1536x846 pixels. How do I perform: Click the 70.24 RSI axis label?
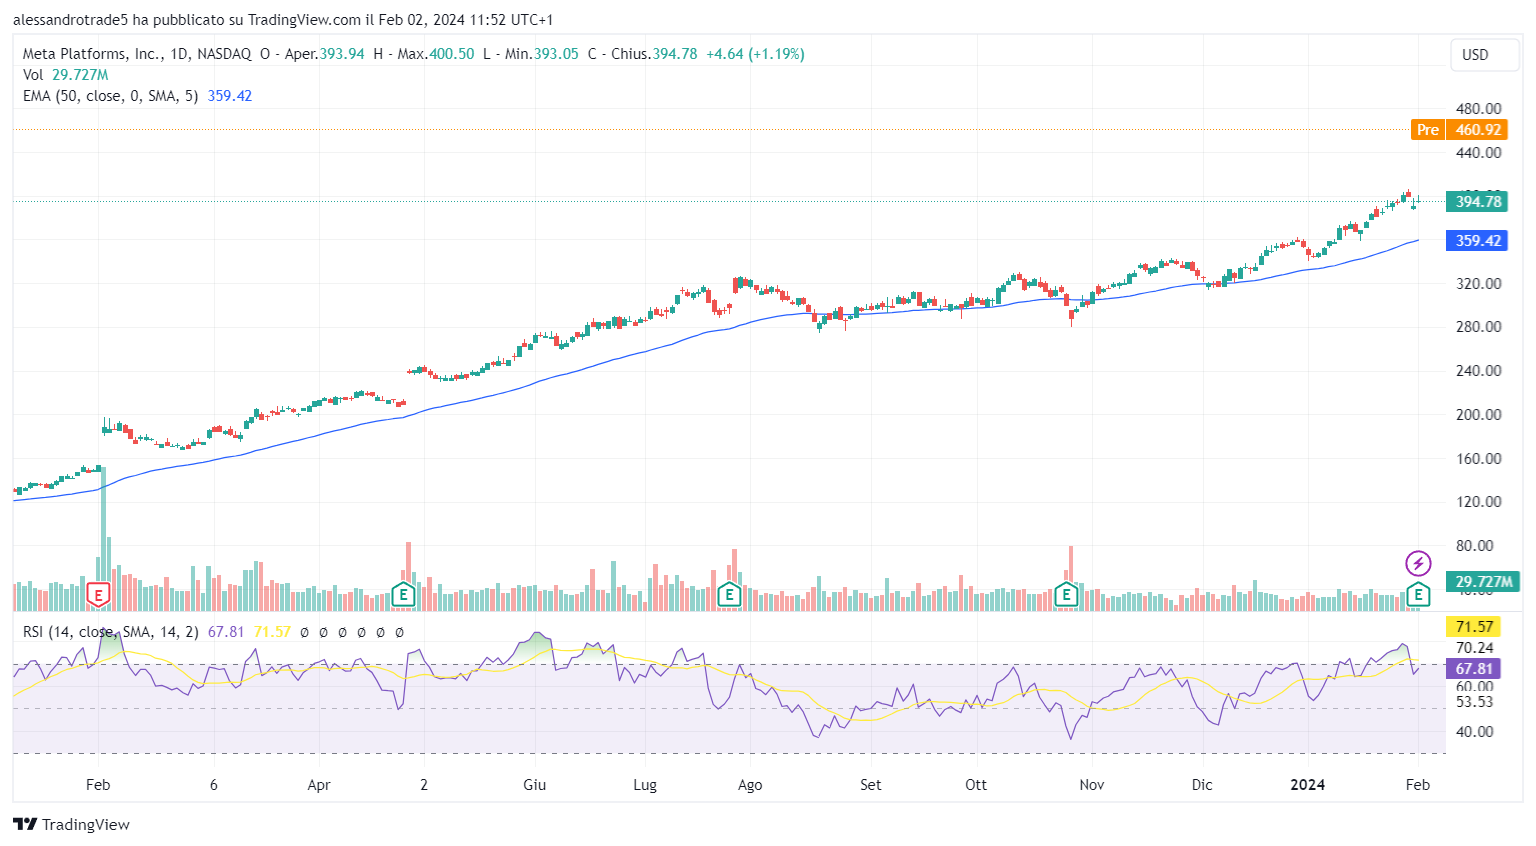click(1475, 648)
